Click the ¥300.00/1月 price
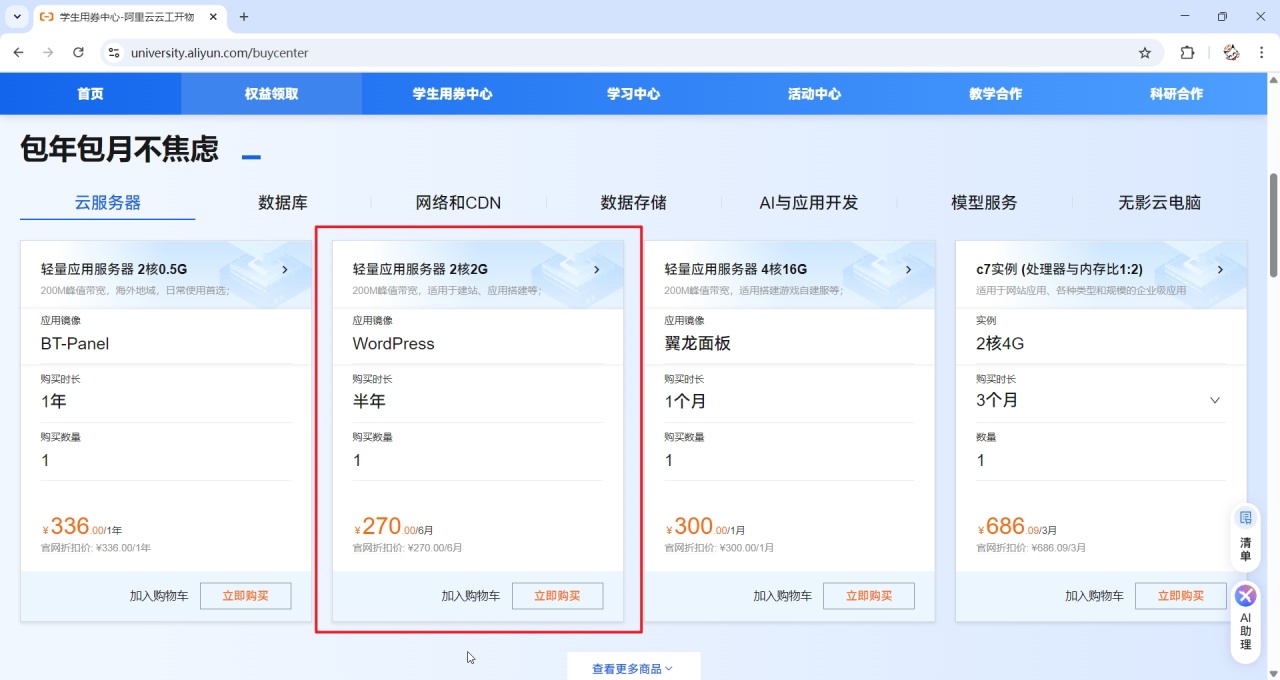The width and height of the screenshot is (1280, 680). point(706,527)
